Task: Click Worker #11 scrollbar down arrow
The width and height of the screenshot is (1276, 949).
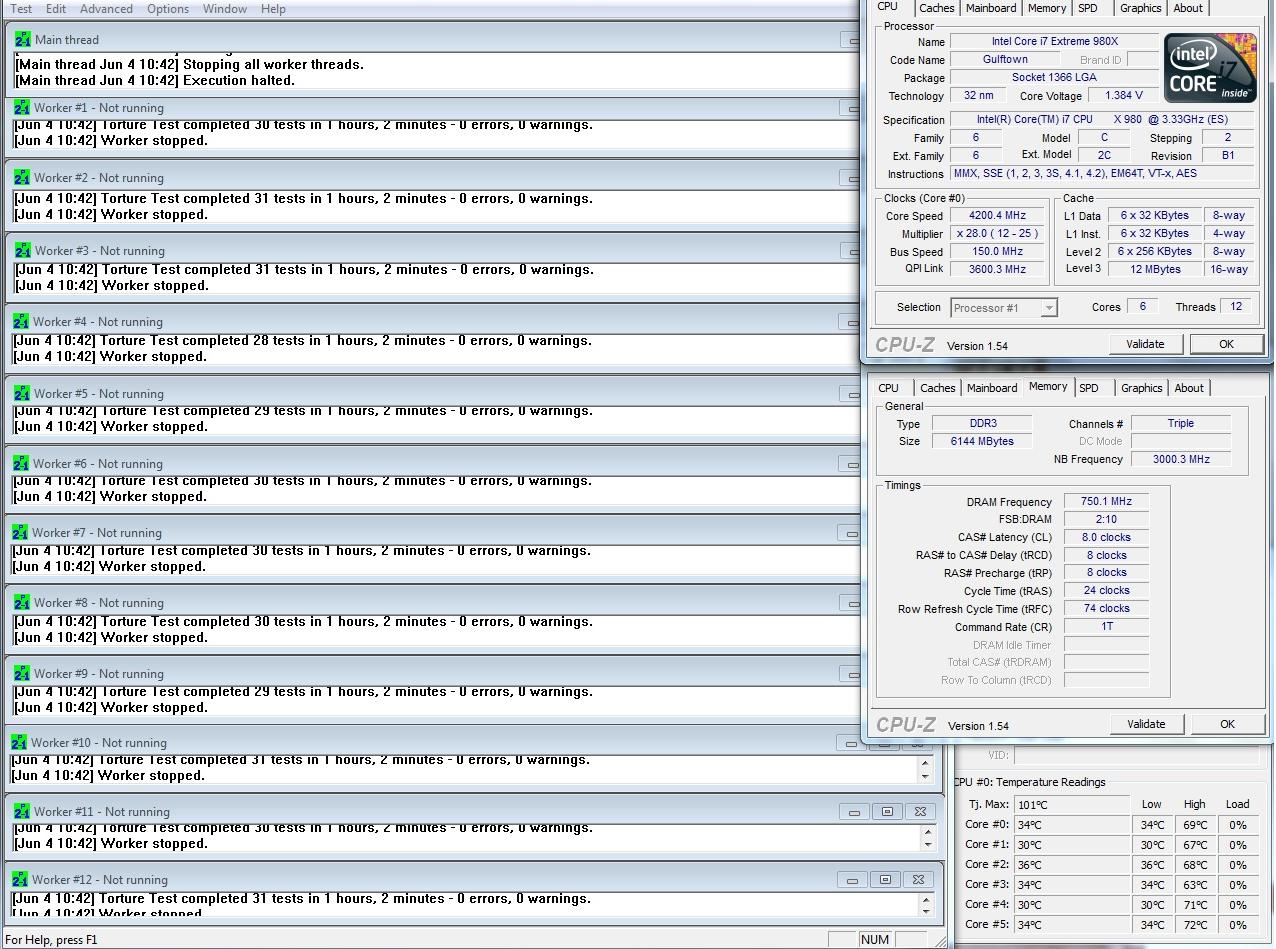Action: pos(928,845)
